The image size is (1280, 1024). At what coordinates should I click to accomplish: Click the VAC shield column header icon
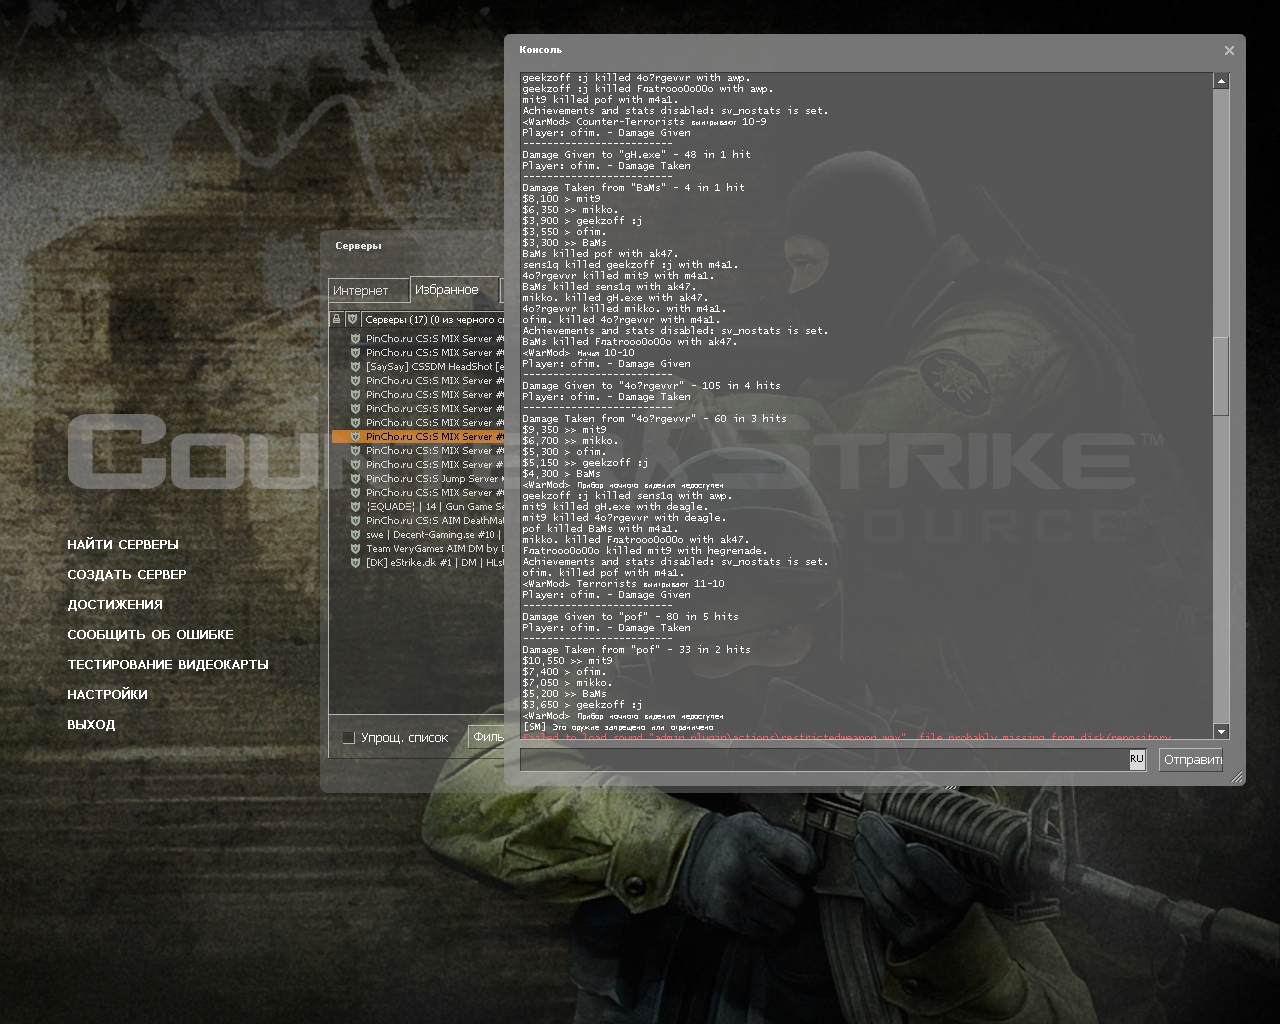click(x=352, y=319)
